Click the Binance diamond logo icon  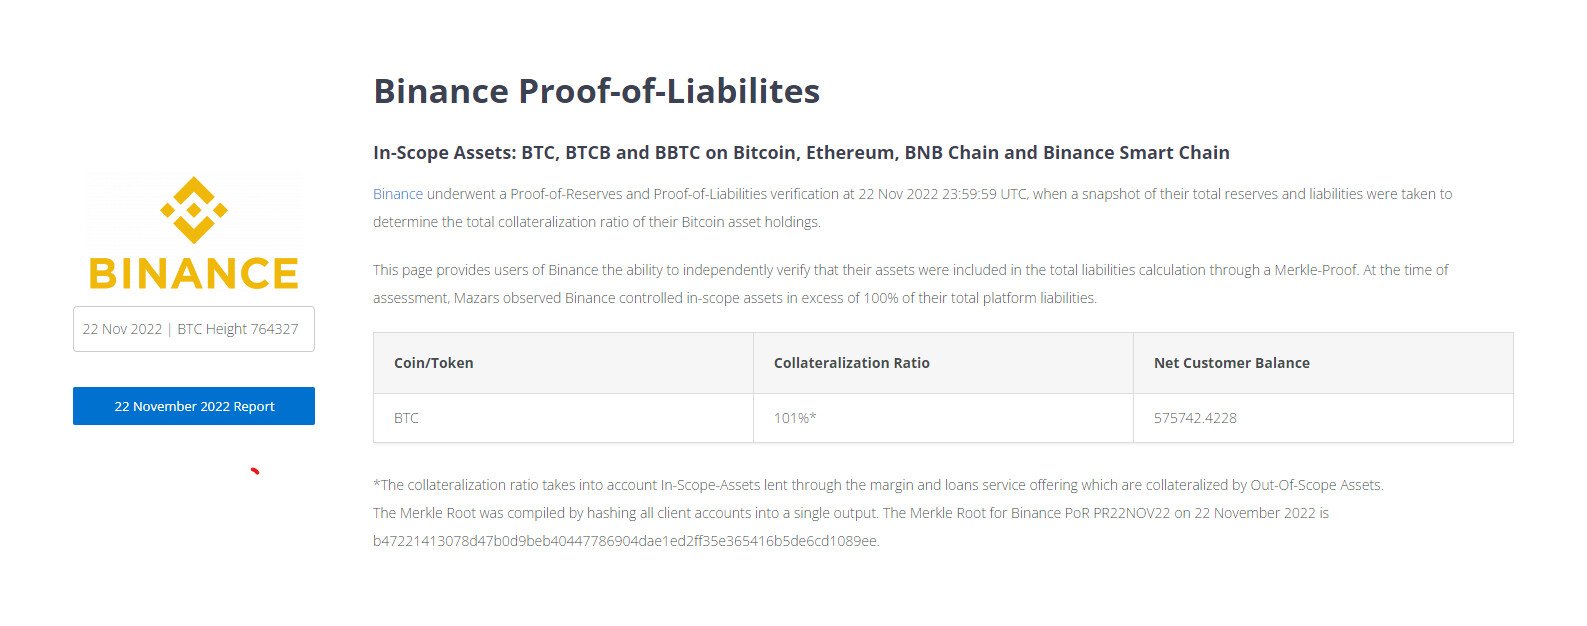point(194,210)
